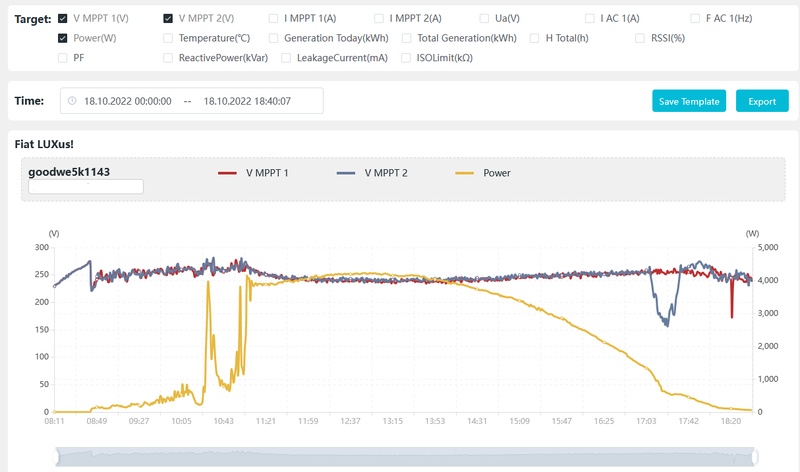Click the zoom slider's right handle
This screenshot has width=800, height=472.
click(755, 457)
